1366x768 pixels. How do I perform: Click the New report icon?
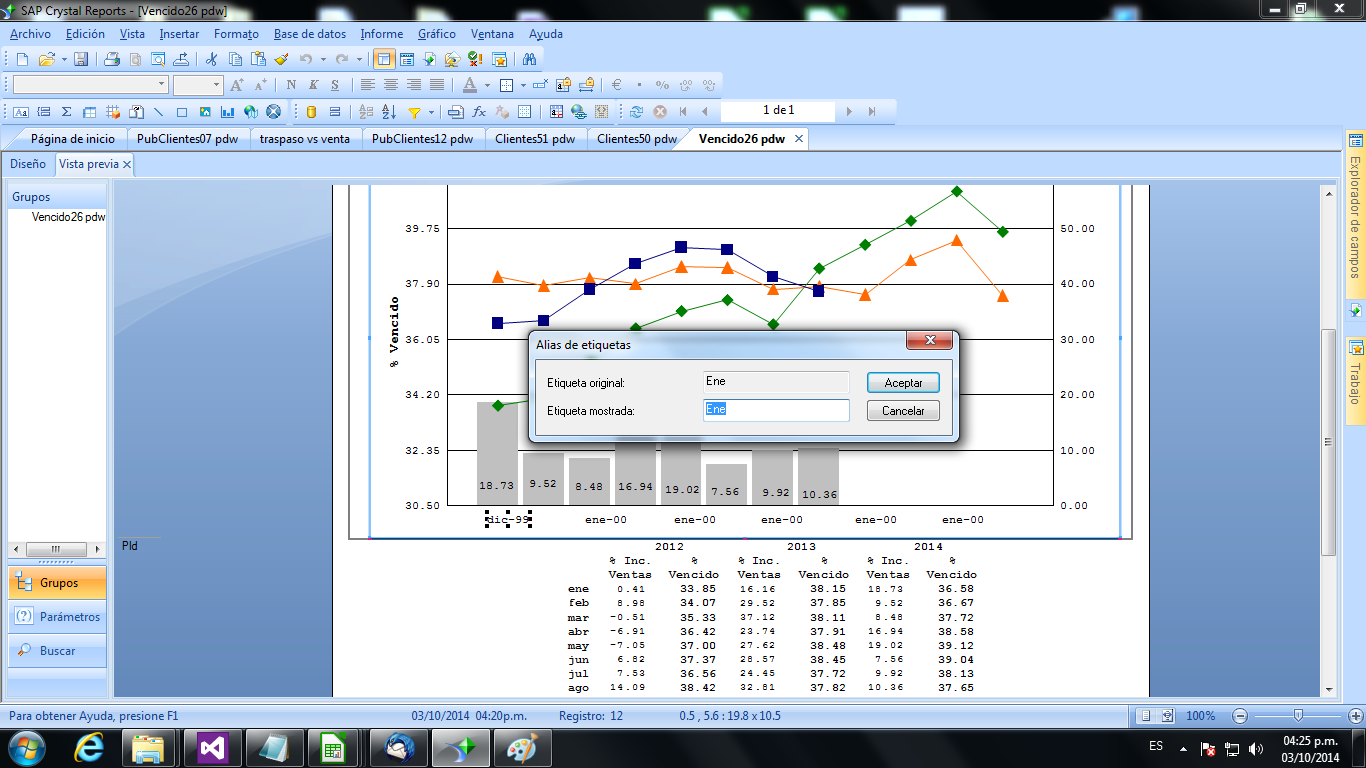(x=22, y=59)
